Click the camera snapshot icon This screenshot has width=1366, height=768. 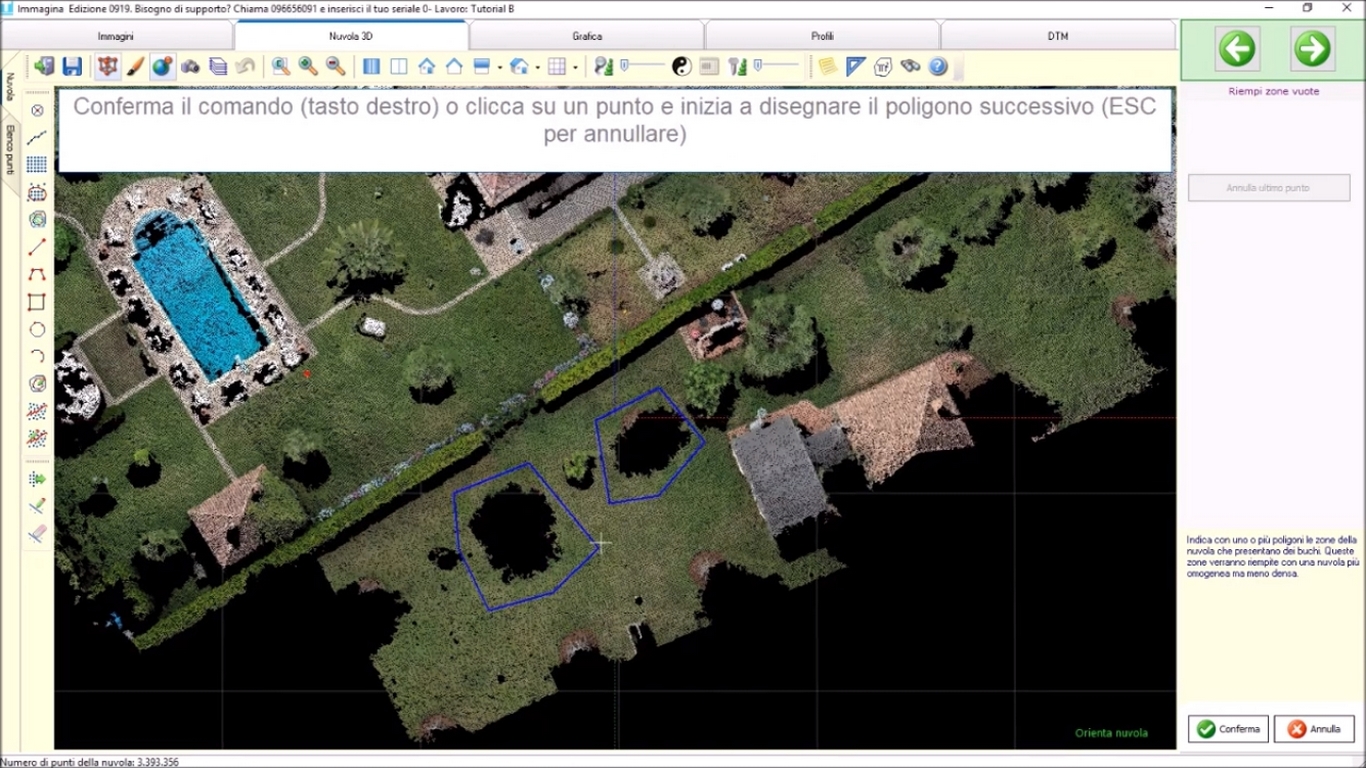[x=190, y=67]
